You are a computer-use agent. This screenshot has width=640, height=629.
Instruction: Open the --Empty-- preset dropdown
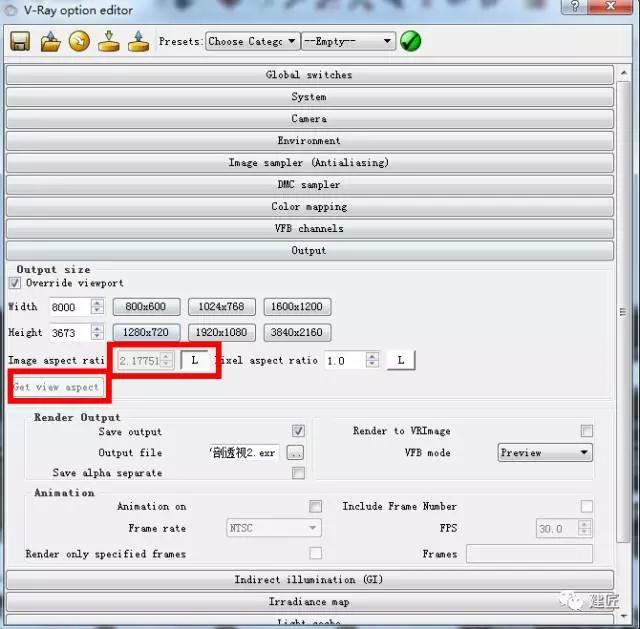pos(348,41)
